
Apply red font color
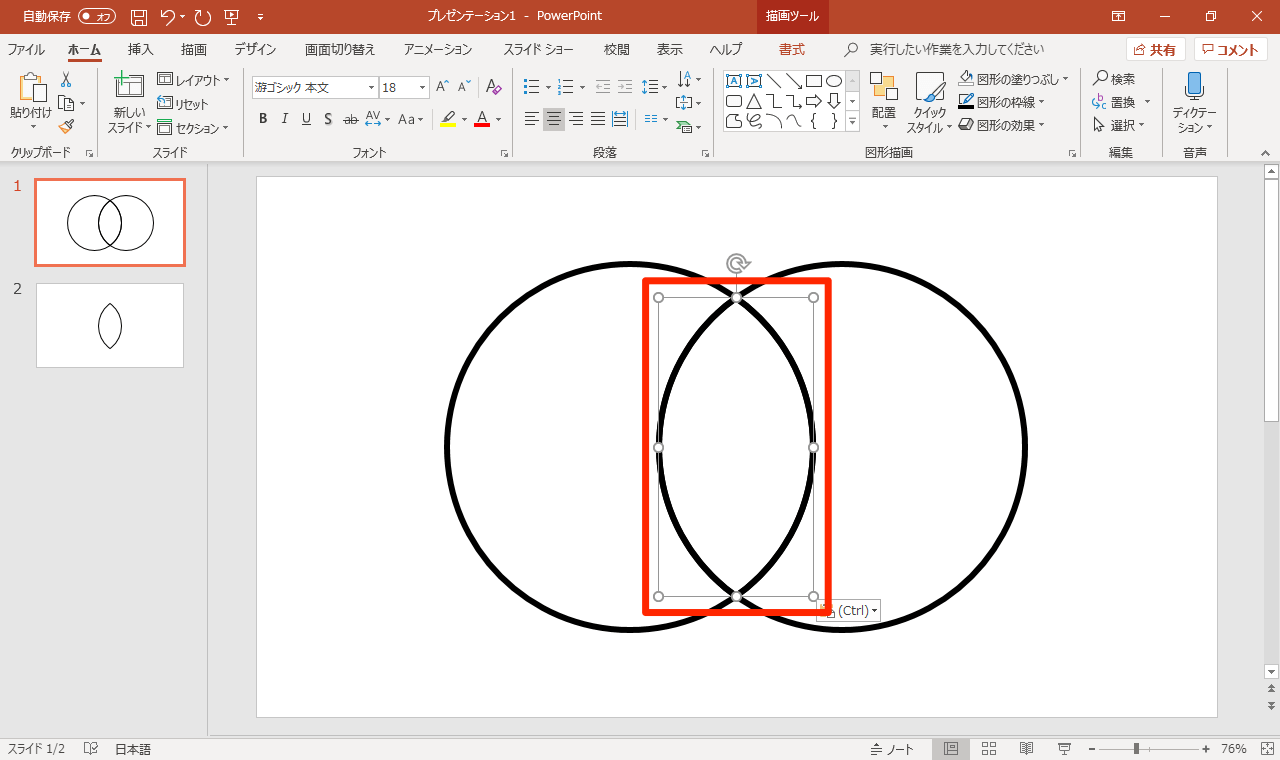[x=482, y=119]
